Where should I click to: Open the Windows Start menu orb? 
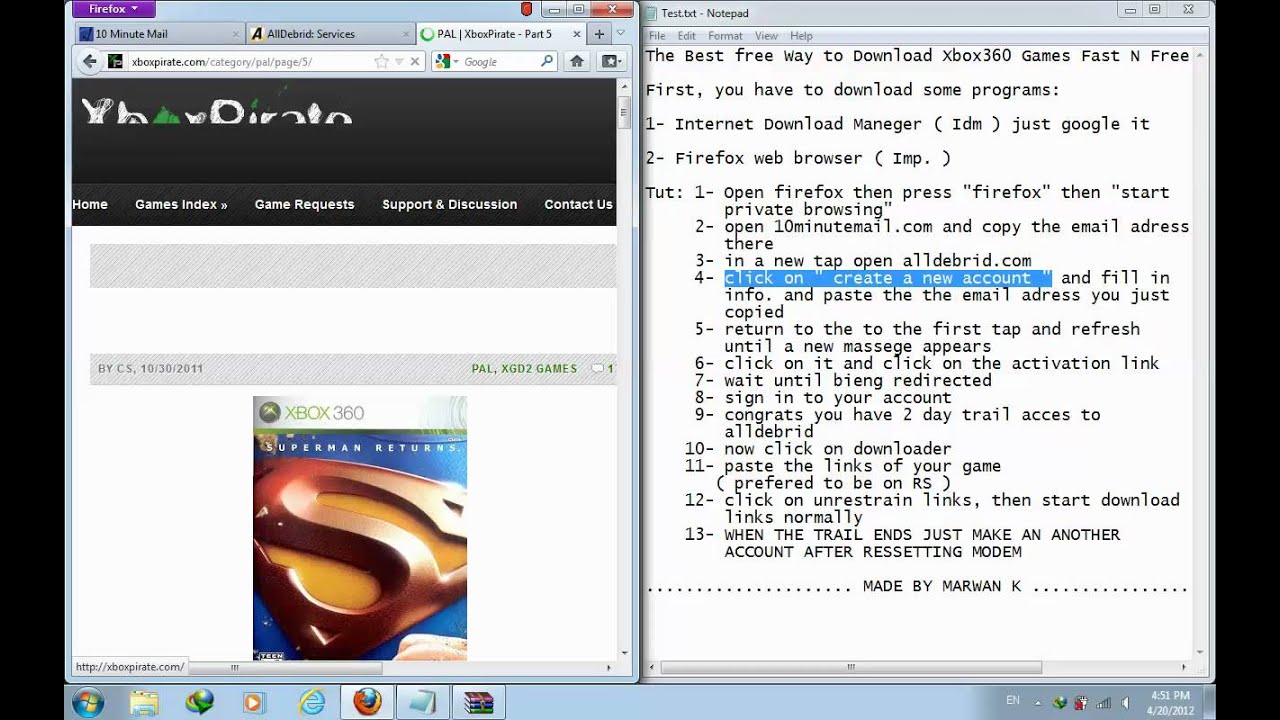[87, 702]
